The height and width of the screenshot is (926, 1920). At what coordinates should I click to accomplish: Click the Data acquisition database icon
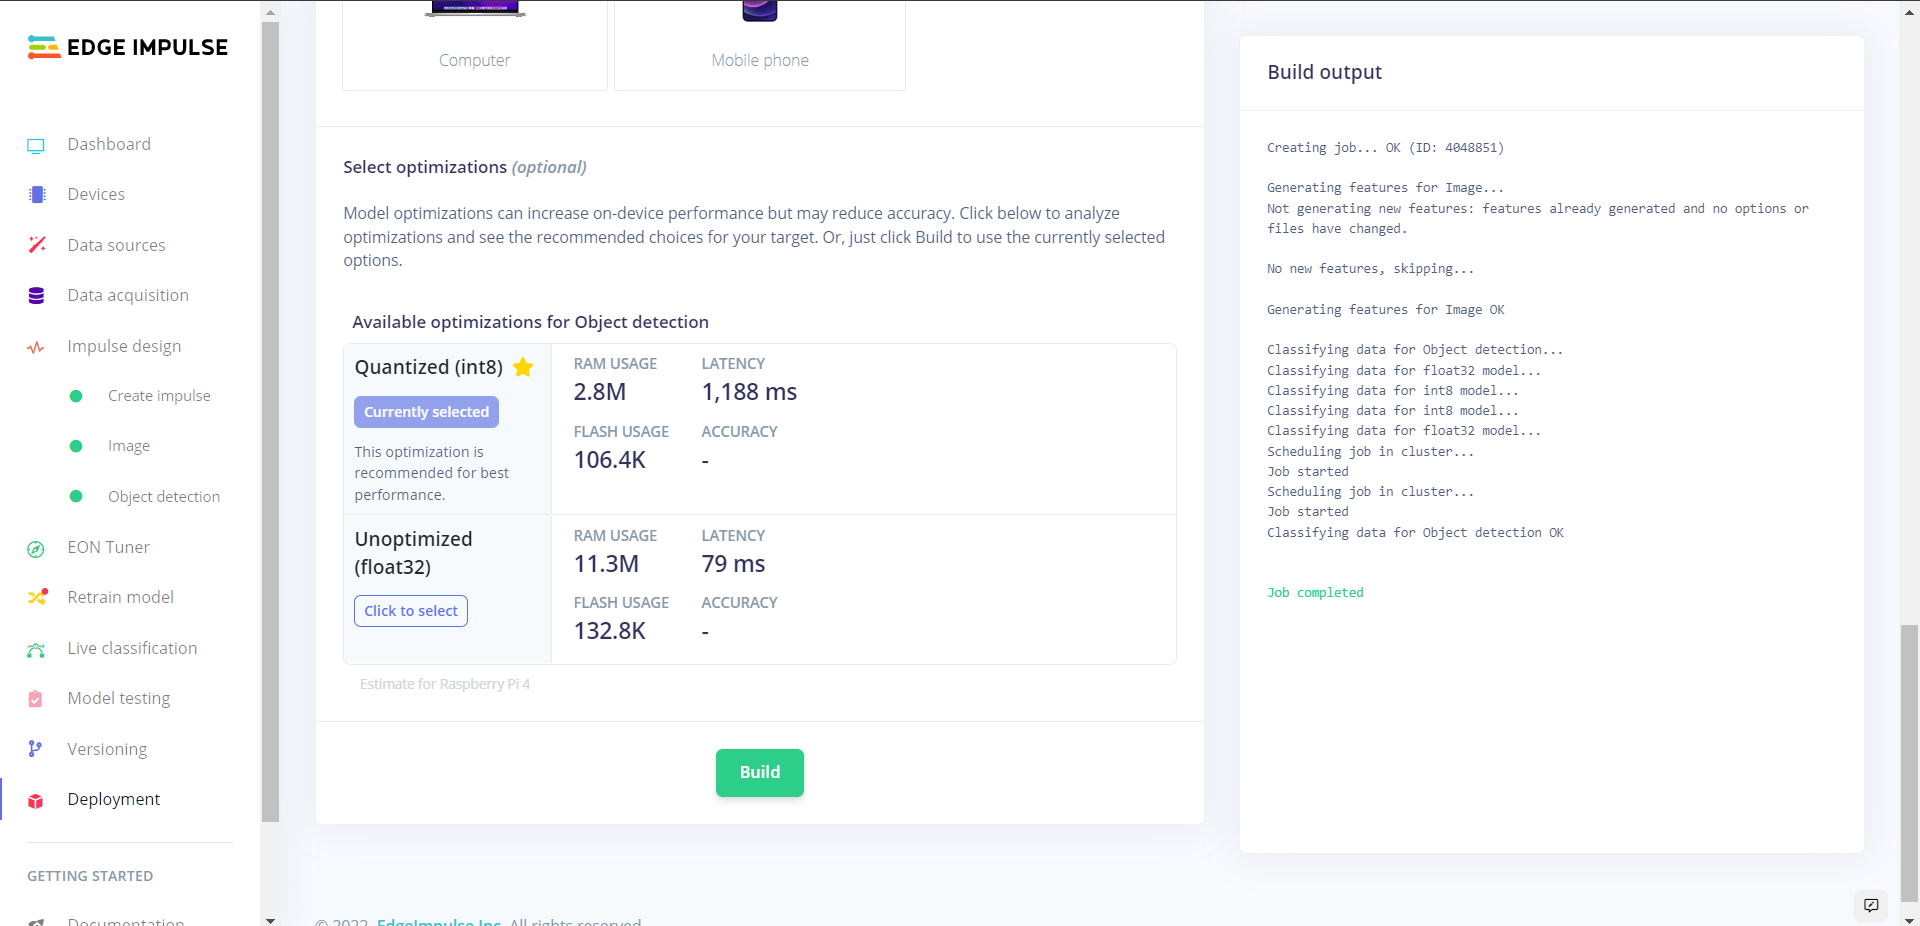(37, 296)
